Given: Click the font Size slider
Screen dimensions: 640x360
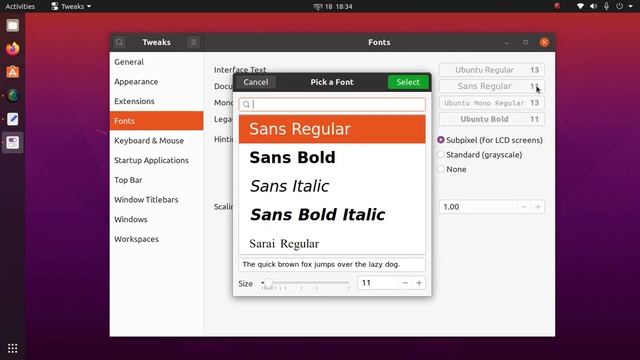Looking at the screenshot, I should (x=305, y=283).
